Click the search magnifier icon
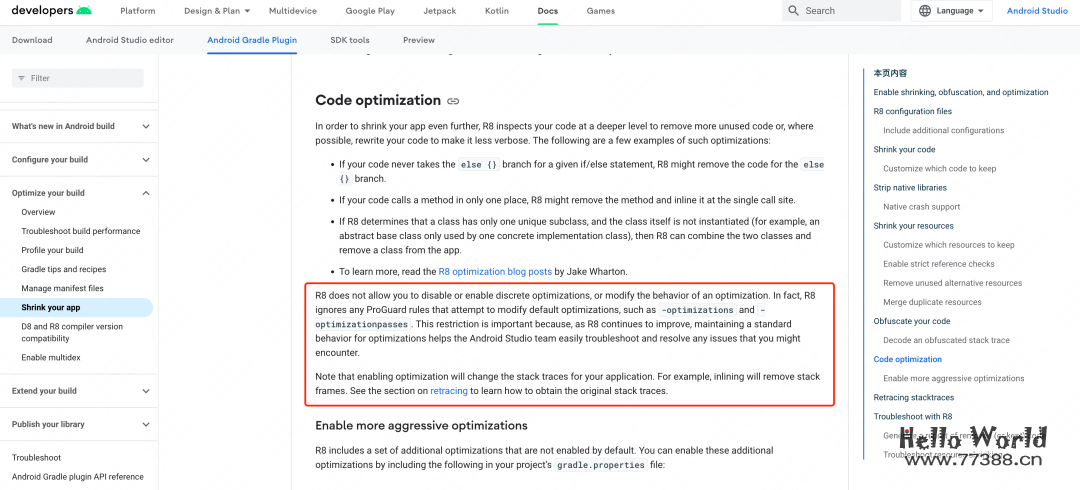This screenshot has width=1080, height=490. click(x=794, y=11)
